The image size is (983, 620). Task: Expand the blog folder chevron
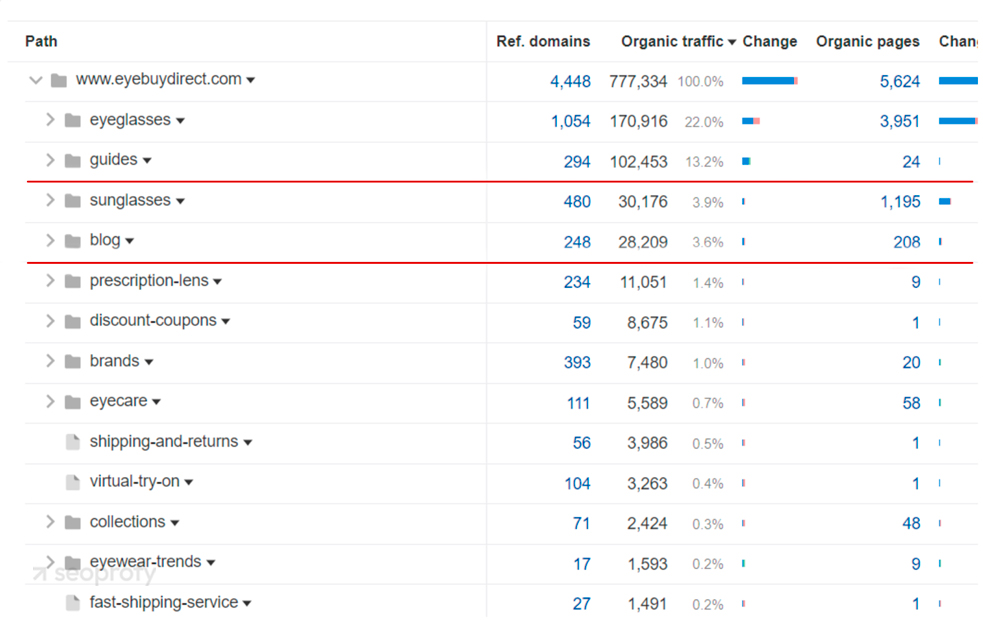click(x=50, y=240)
